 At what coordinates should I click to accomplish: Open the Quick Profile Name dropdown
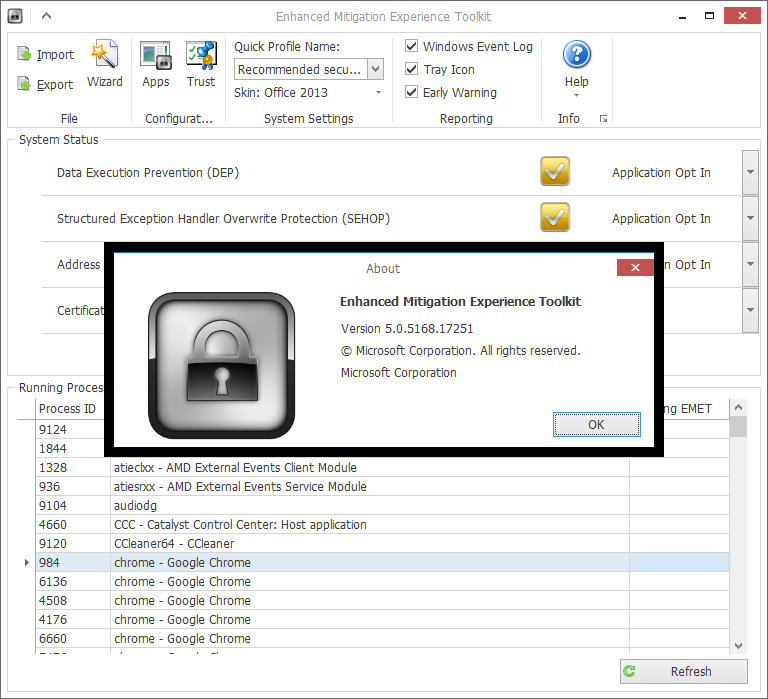[375, 69]
